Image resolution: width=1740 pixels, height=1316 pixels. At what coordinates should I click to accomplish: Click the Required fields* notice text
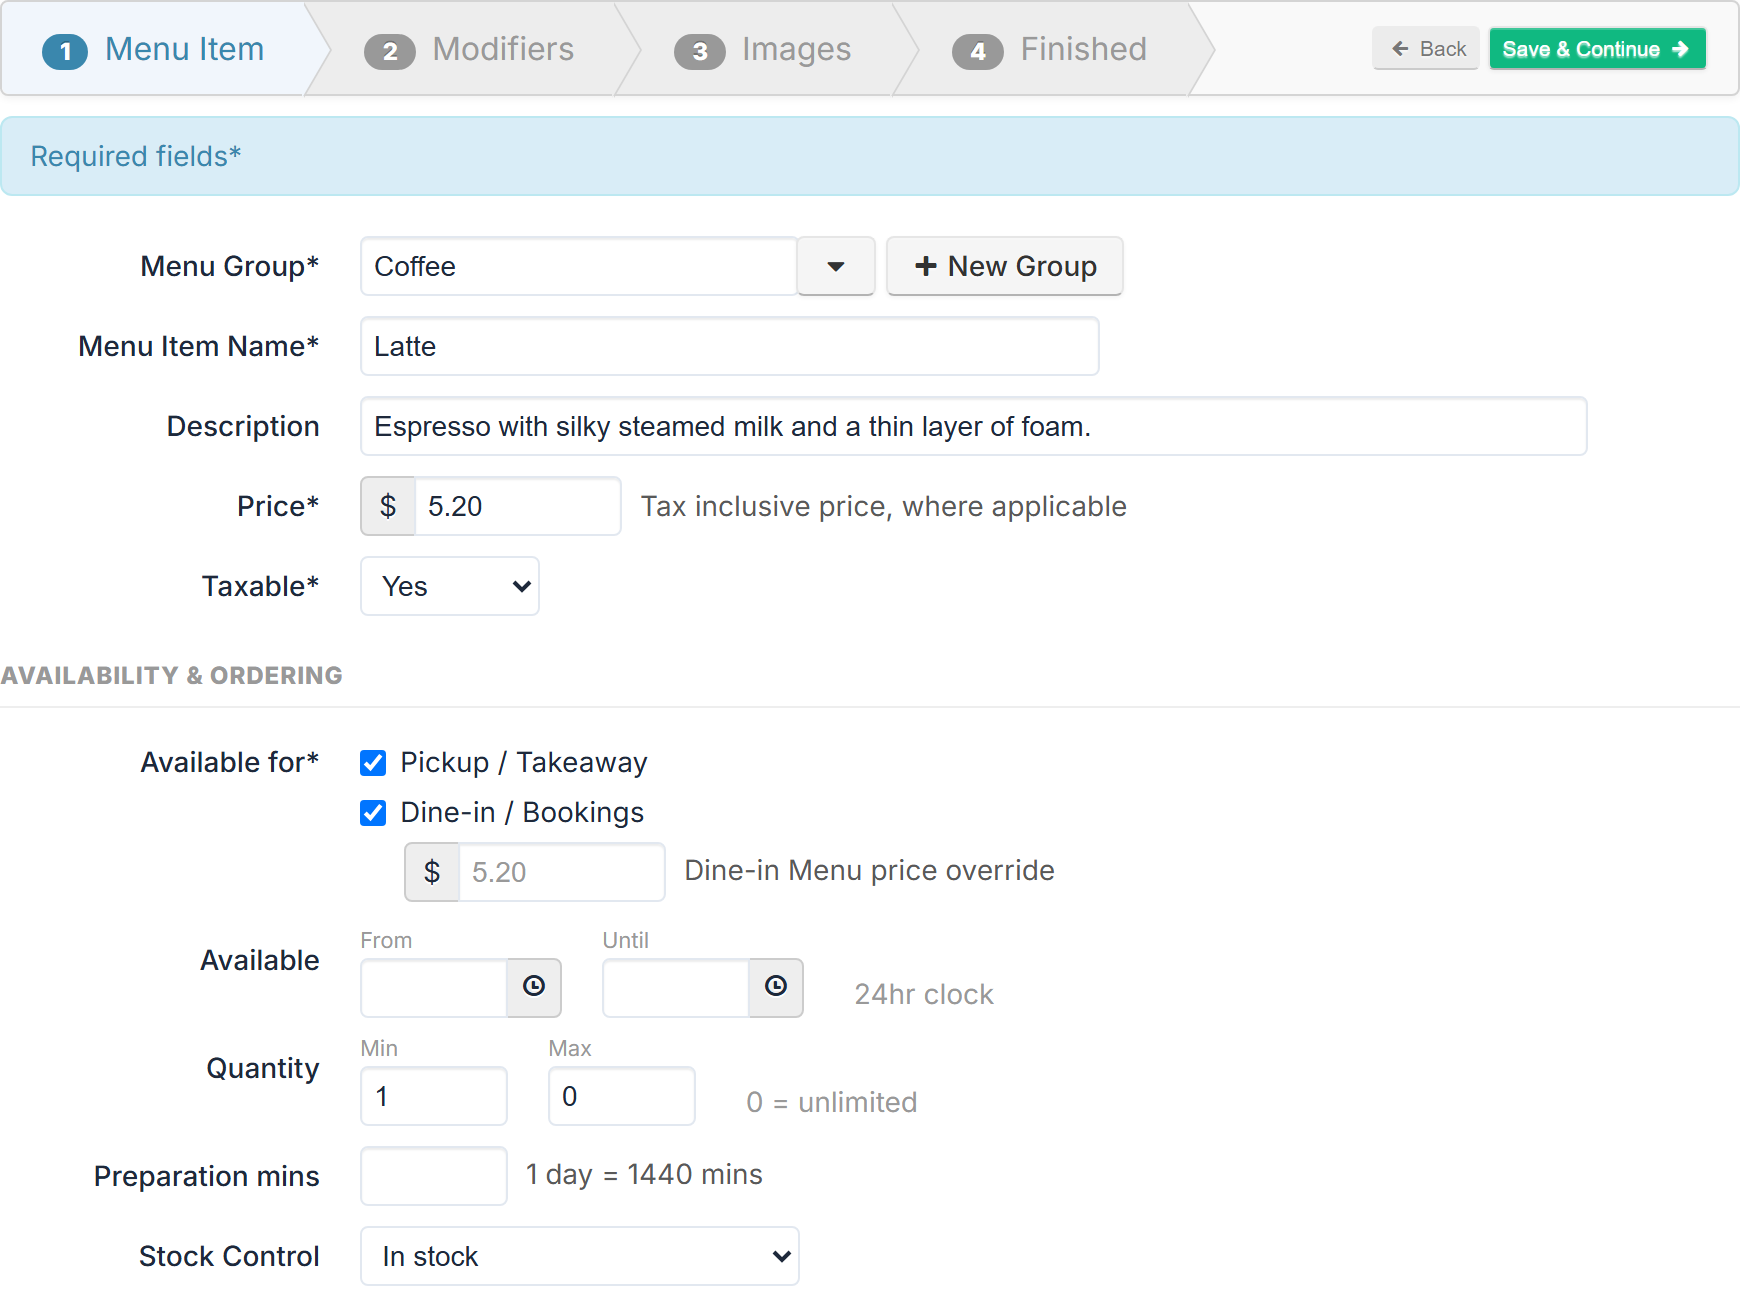tap(136, 156)
